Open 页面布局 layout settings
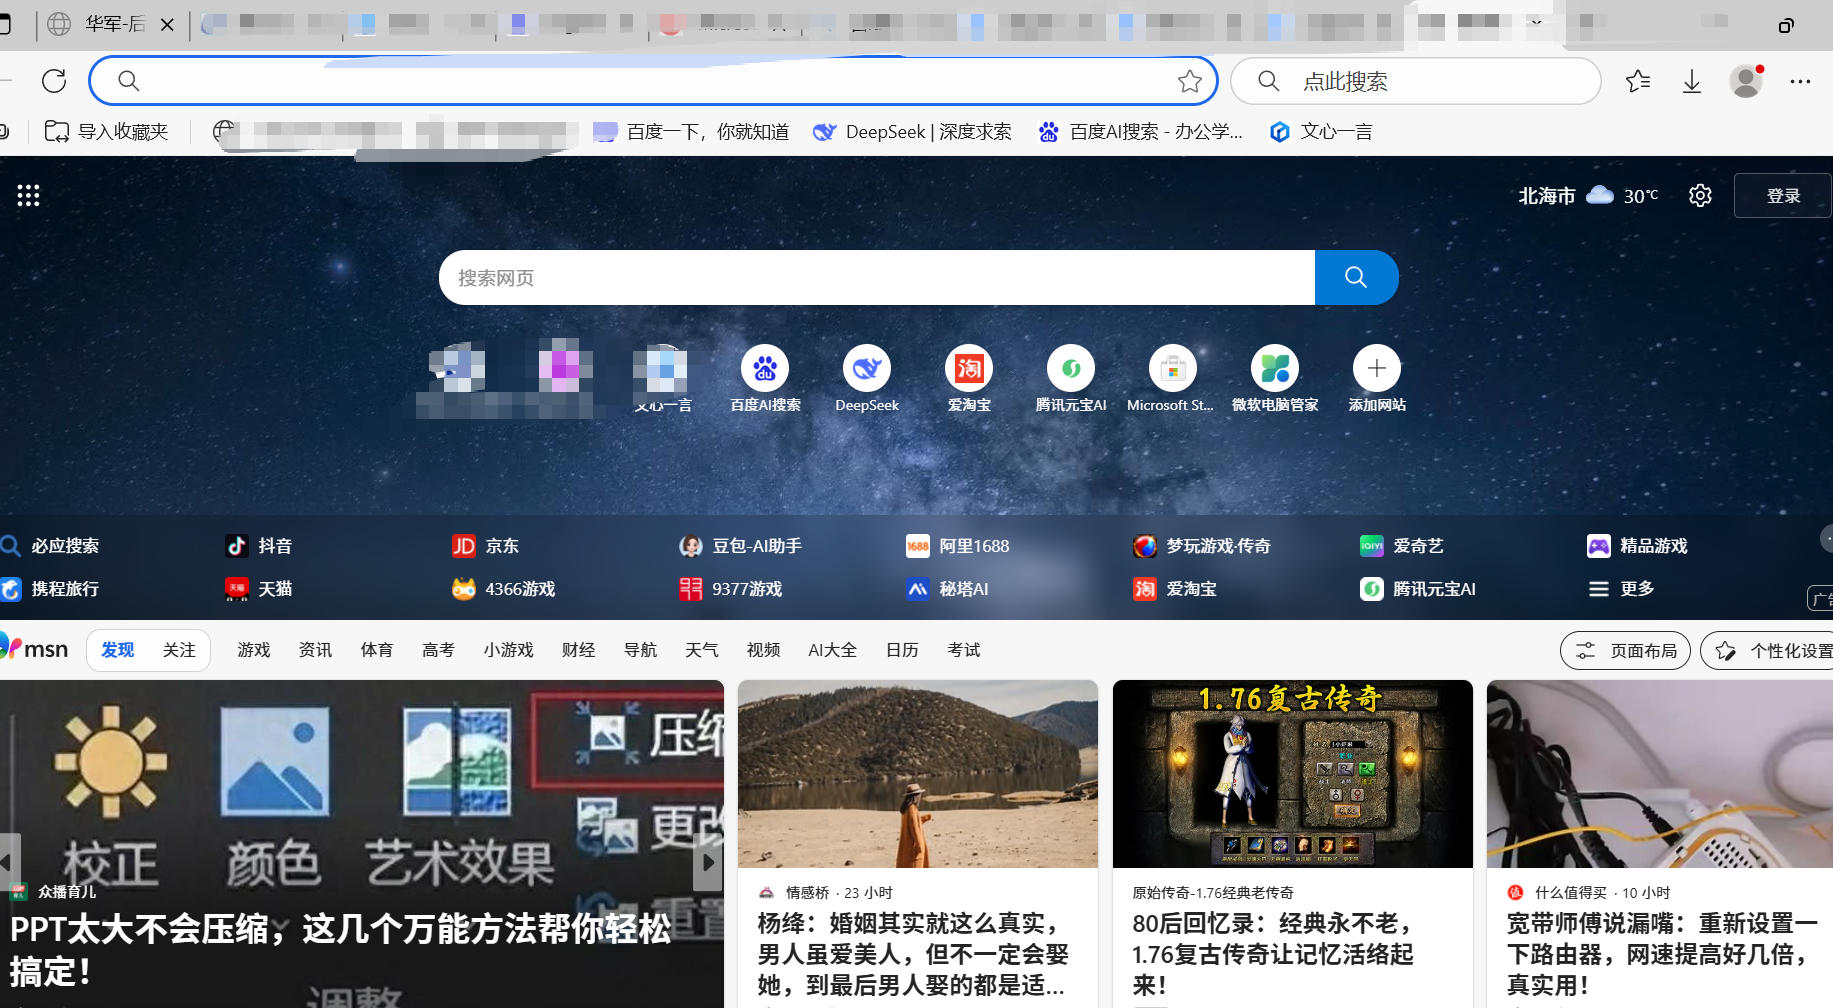This screenshot has height=1008, width=1833. pyautogui.click(x=1625, y=650)
